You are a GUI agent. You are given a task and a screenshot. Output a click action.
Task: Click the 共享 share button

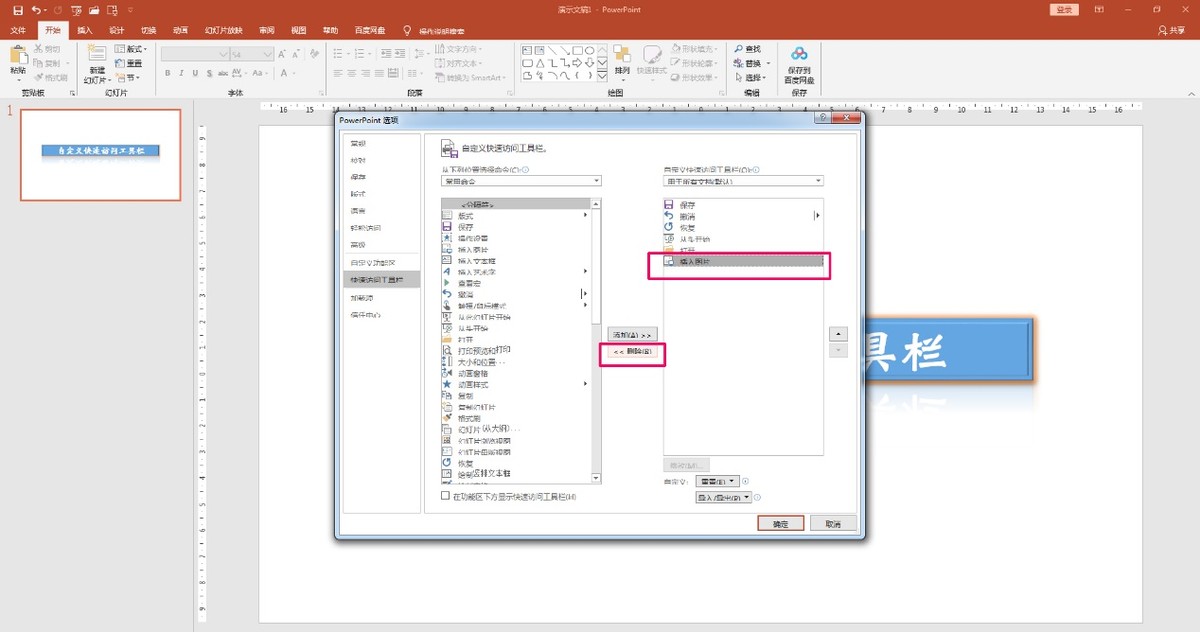(1171, 31)
